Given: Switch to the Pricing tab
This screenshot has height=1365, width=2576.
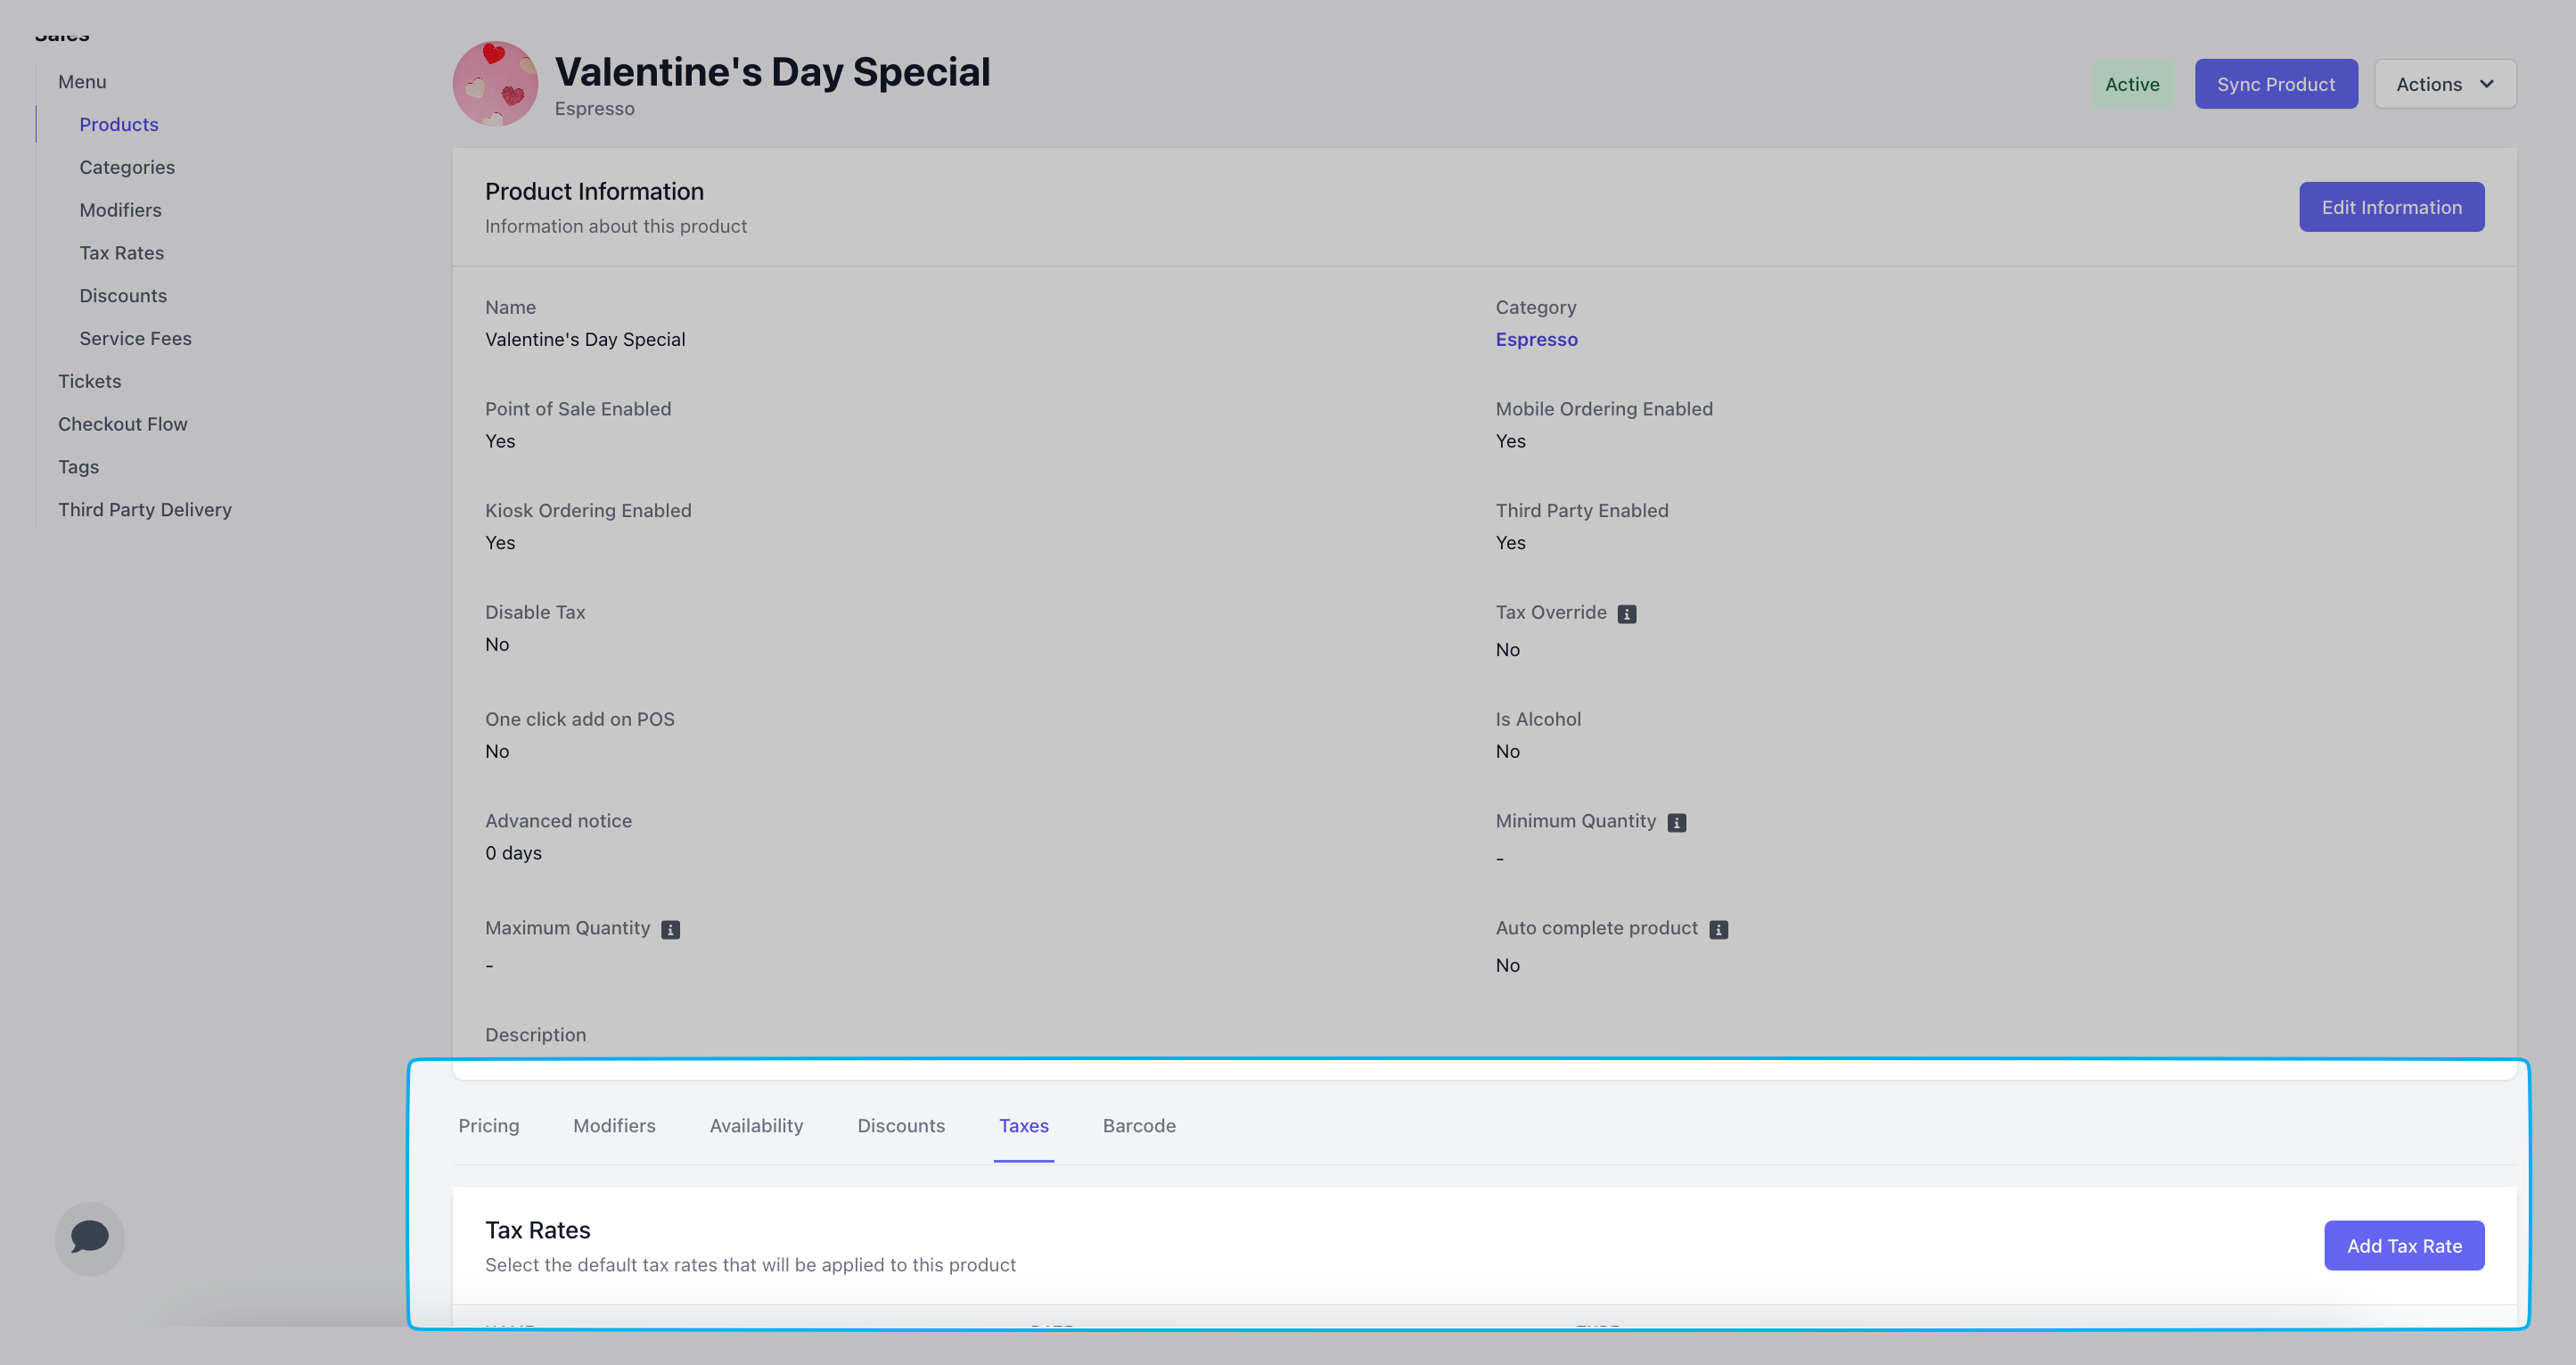Looking at the screenshot, I should (488, 1125).
